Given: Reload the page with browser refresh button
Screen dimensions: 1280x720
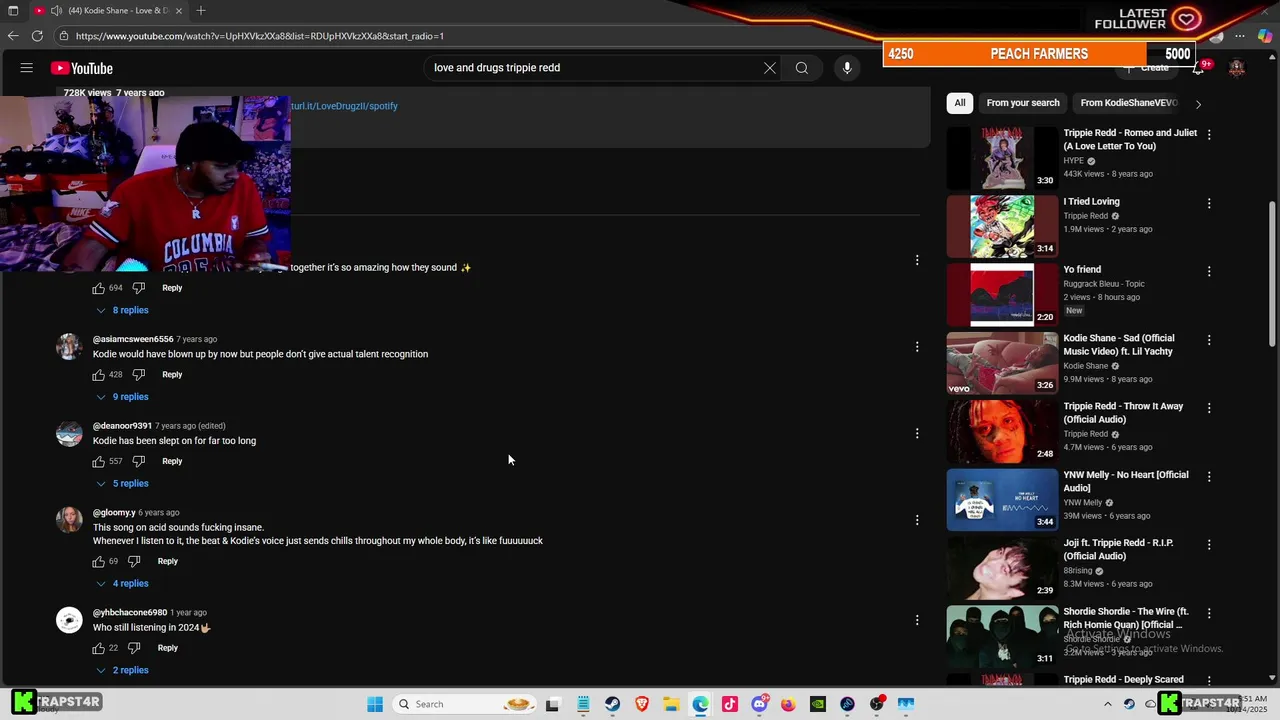Looking at the screenshot, I should click(x=37, y=36).
